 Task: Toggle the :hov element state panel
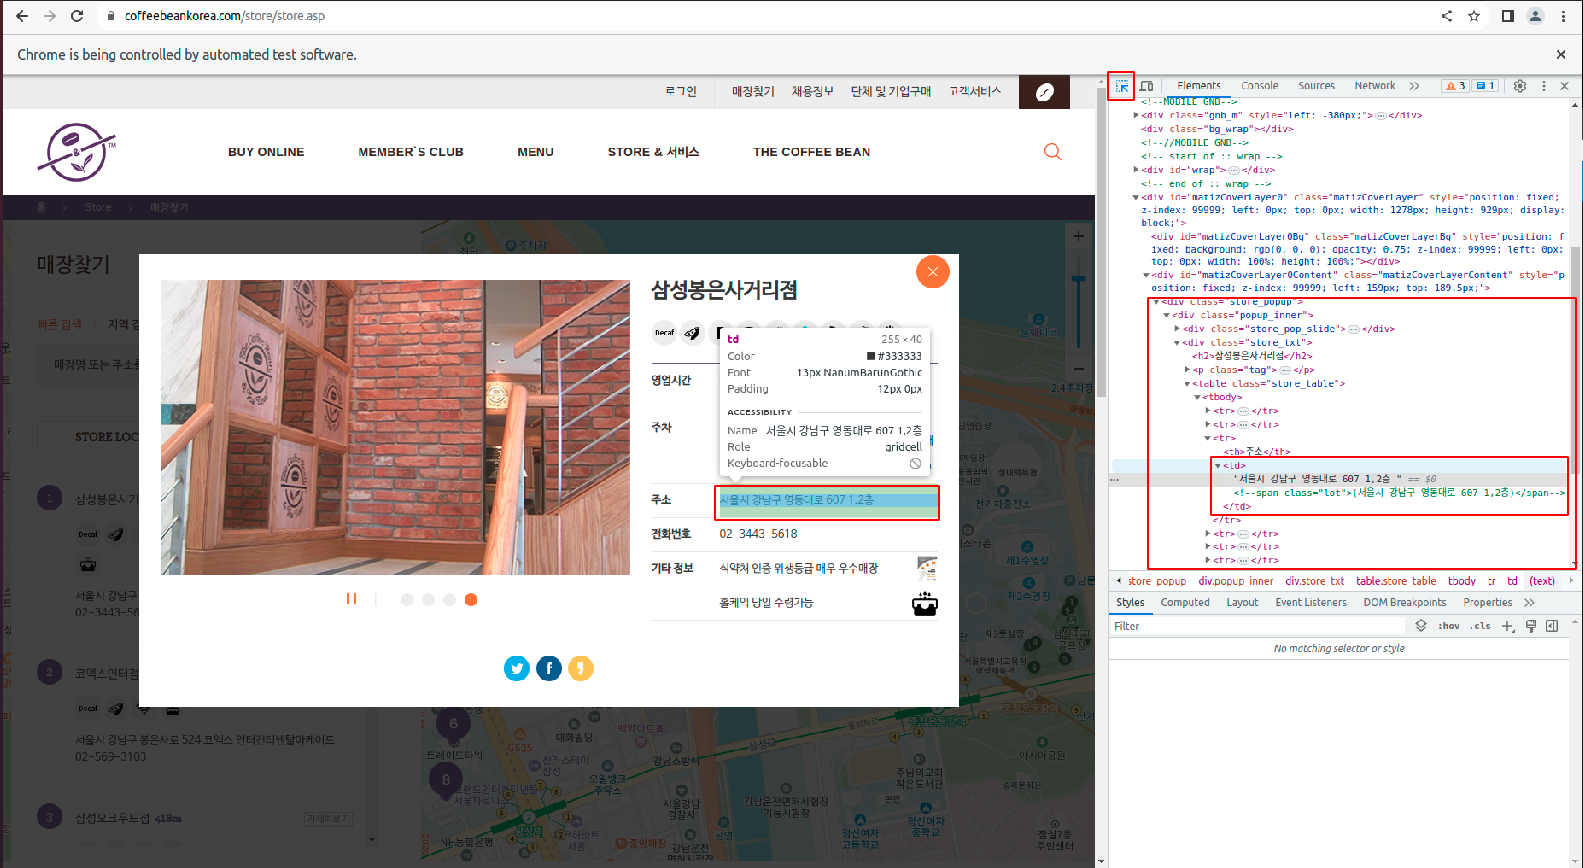click(1449, 626)
